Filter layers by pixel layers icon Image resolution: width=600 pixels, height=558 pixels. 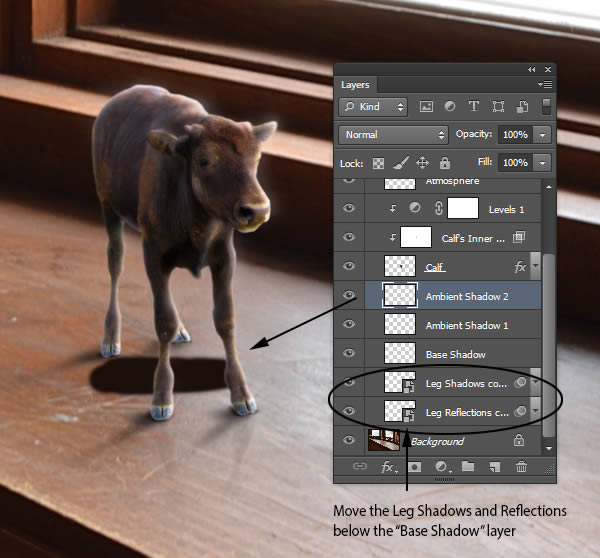coord(426,106)
